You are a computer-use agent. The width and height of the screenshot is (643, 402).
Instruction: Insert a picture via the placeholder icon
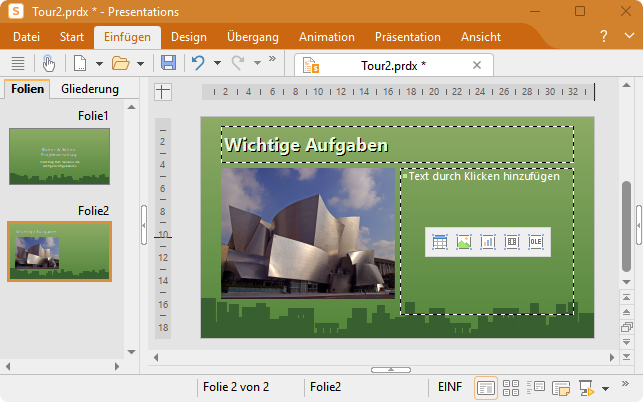463,241
